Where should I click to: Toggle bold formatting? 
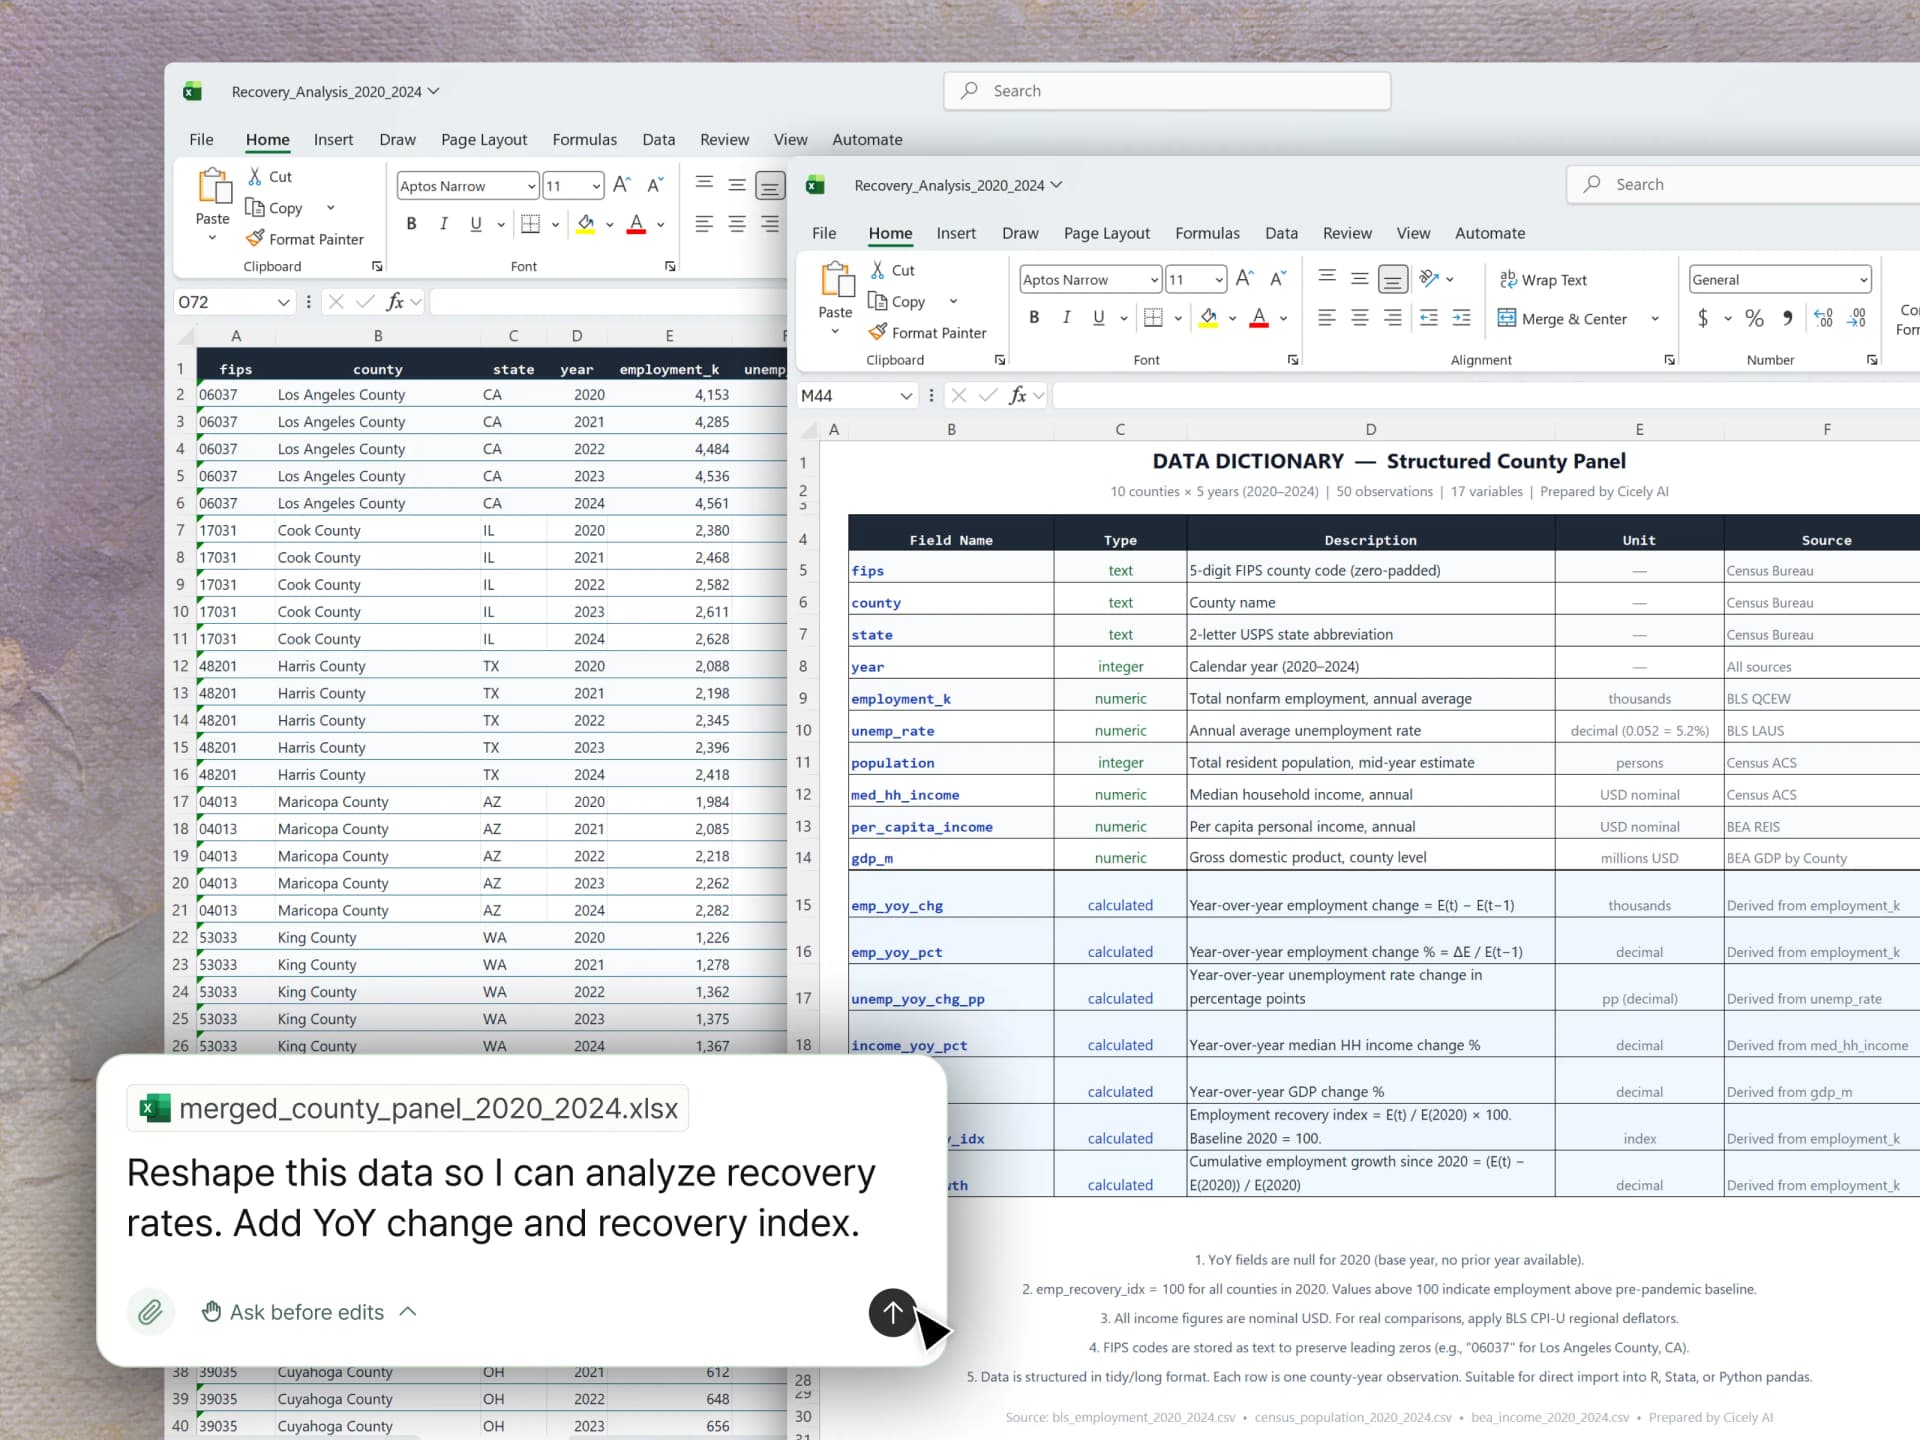click(1034, 317)
